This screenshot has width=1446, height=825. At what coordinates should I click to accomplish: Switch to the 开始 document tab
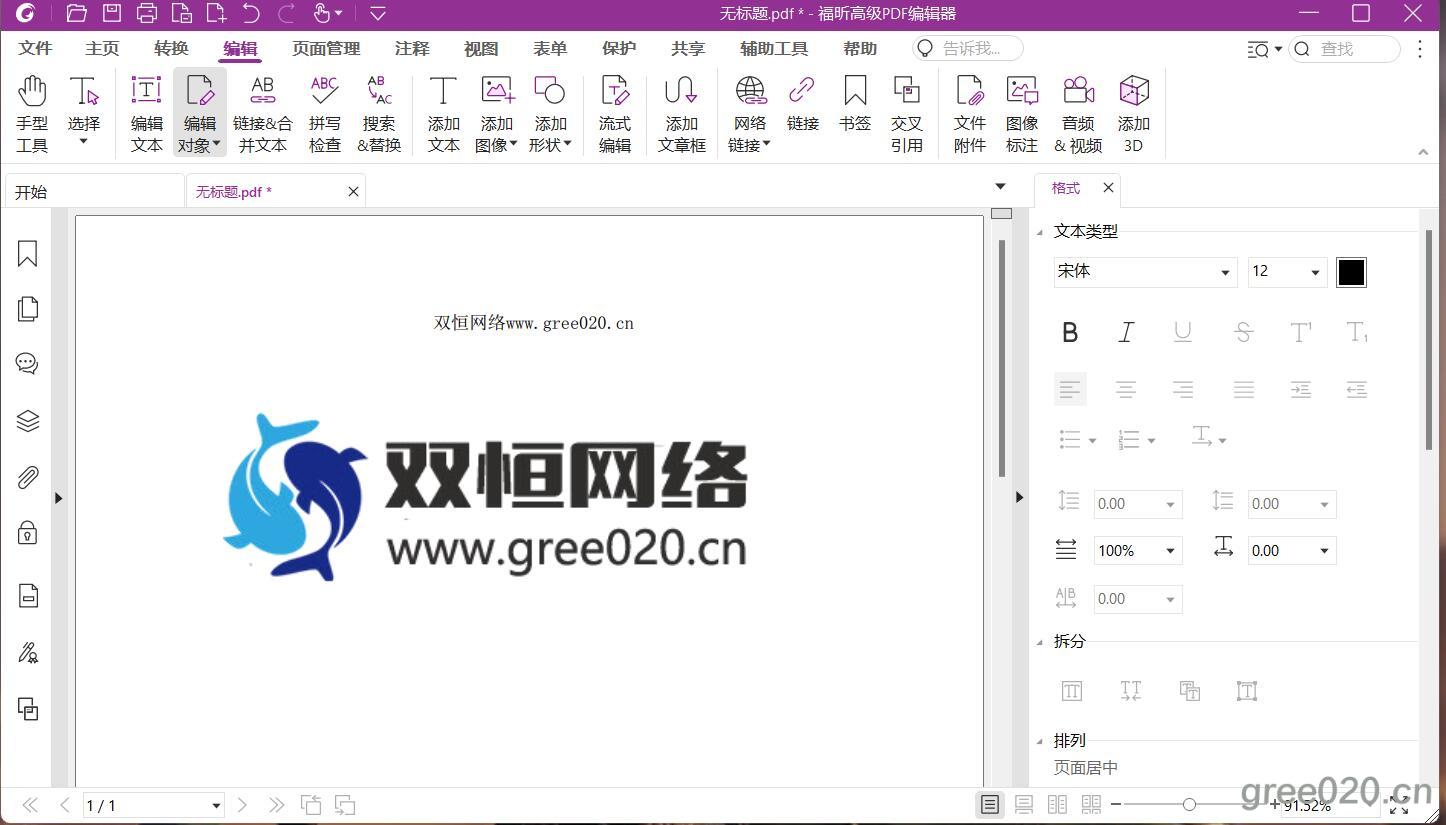tap(94, 192)
